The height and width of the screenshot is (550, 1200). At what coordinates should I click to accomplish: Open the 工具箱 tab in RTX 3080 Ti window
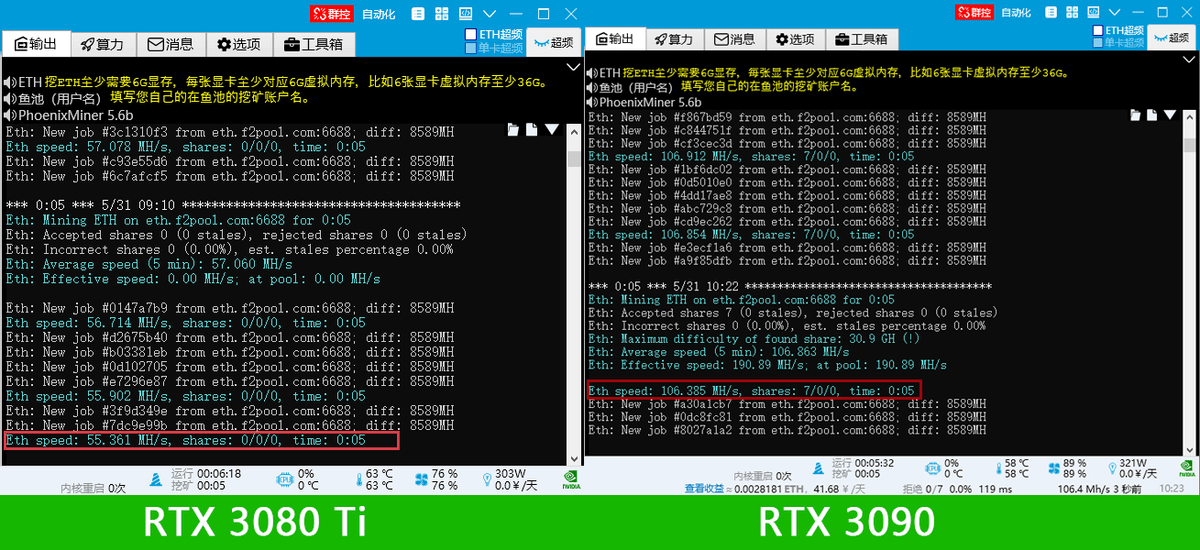313,44
